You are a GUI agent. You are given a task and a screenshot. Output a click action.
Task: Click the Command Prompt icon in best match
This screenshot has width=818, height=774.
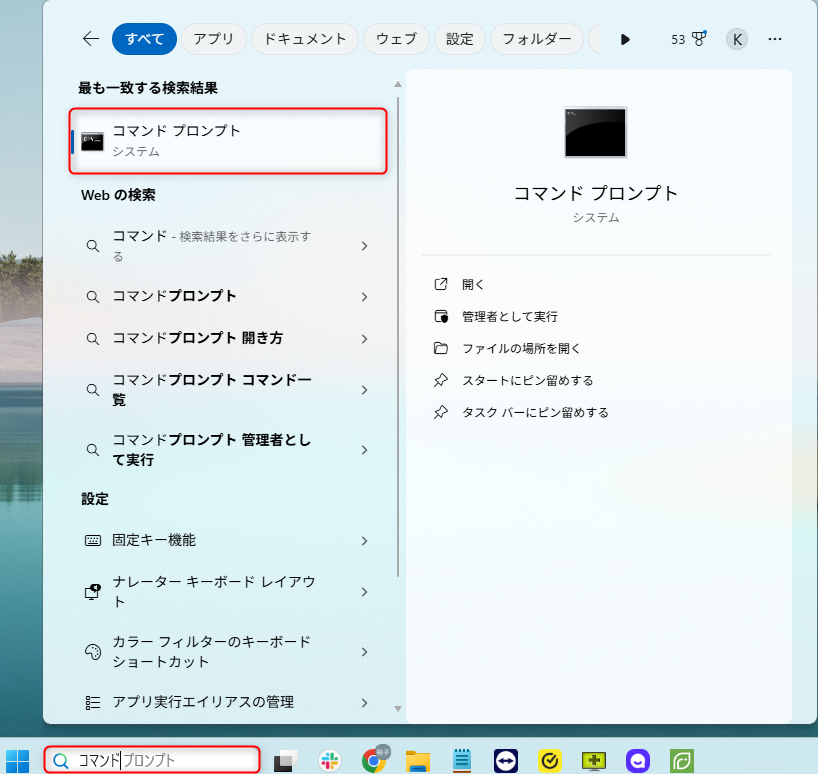point(92,141)
